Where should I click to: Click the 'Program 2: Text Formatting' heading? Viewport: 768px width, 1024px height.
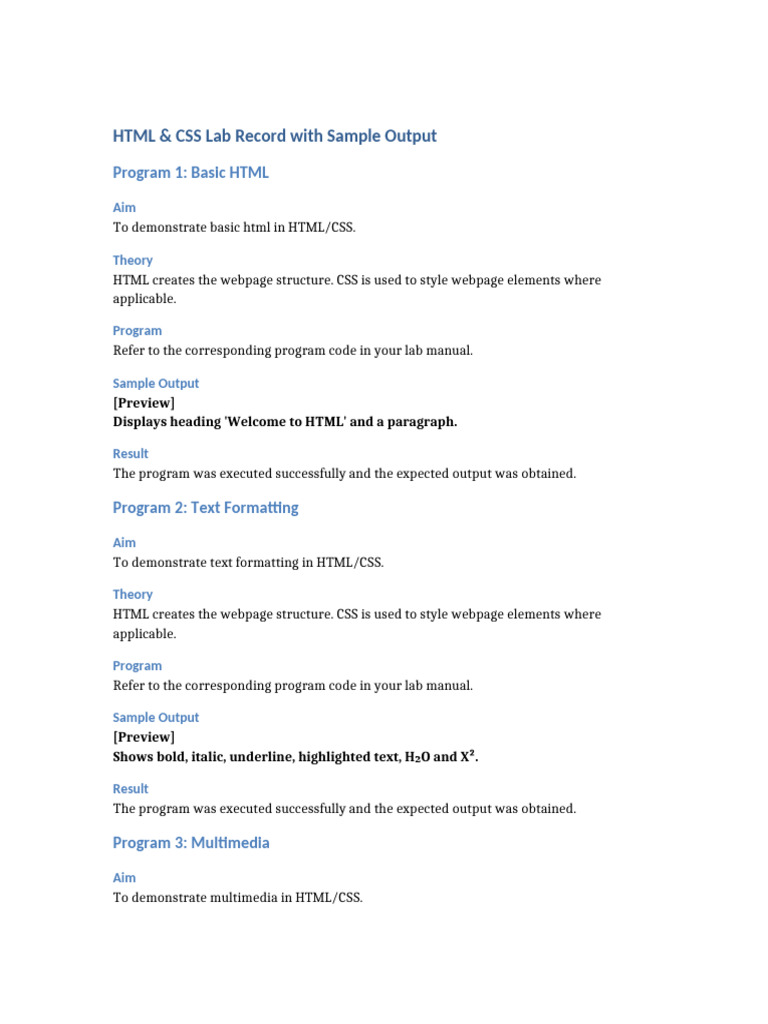tap(206, 508)
